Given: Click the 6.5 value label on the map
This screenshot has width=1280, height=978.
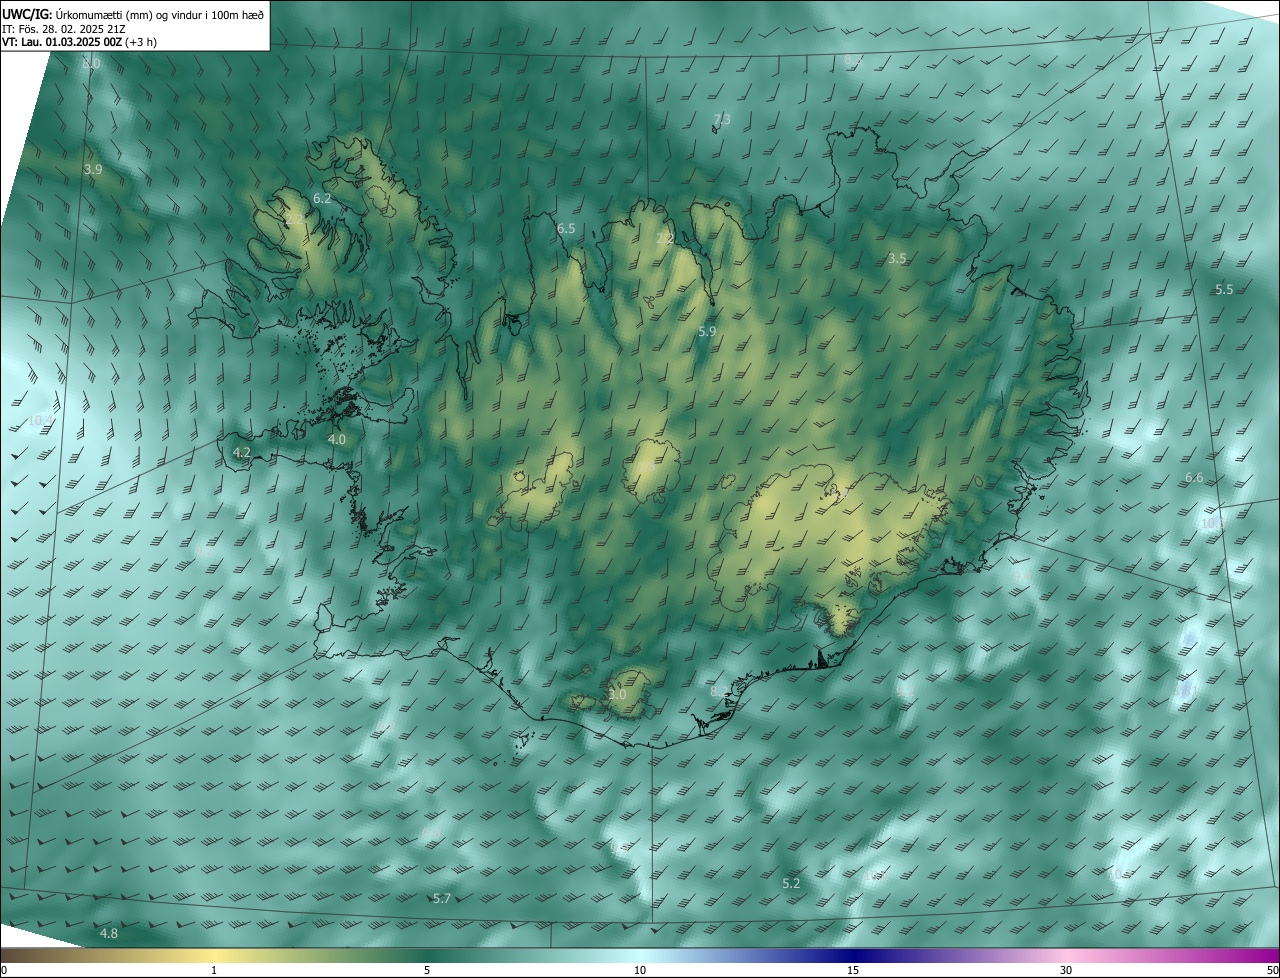Looking at the screenshot, I should (566, 229).
